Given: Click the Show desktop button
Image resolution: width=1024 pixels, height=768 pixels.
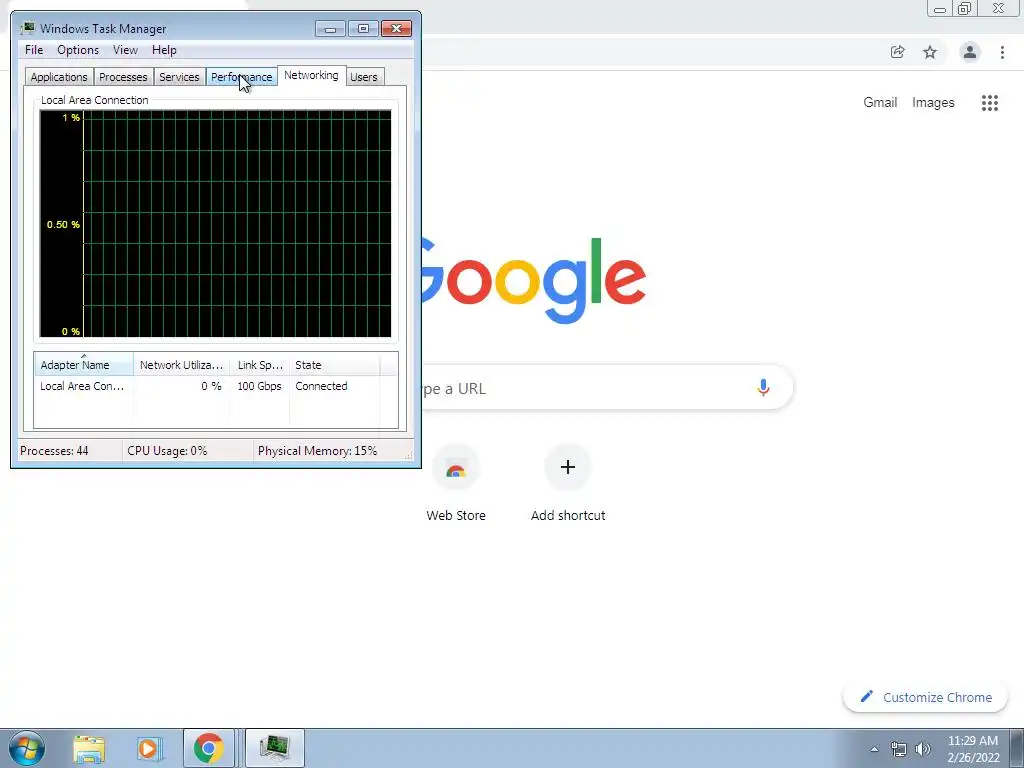Looking at the screenshot, I should (1017, 748).
